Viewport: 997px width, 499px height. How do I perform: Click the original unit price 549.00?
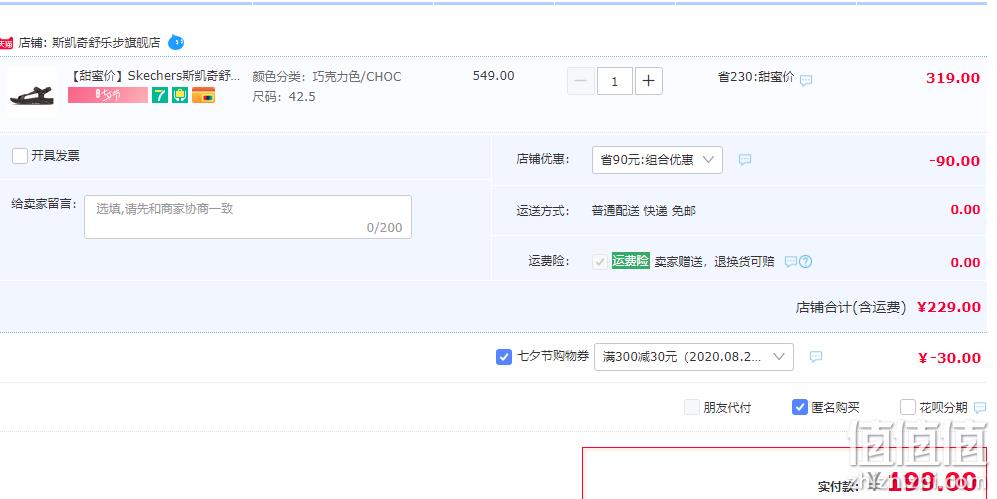coord(493,76)
